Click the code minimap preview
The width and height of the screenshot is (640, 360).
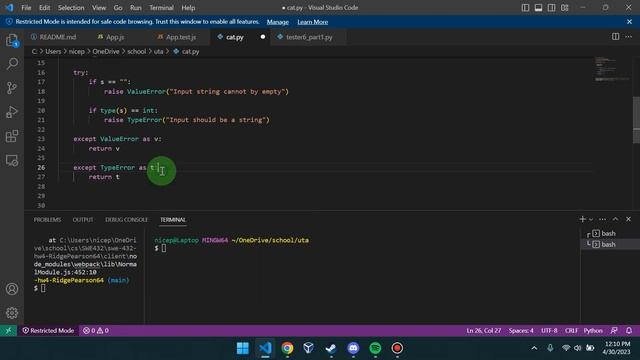(611, 69)
